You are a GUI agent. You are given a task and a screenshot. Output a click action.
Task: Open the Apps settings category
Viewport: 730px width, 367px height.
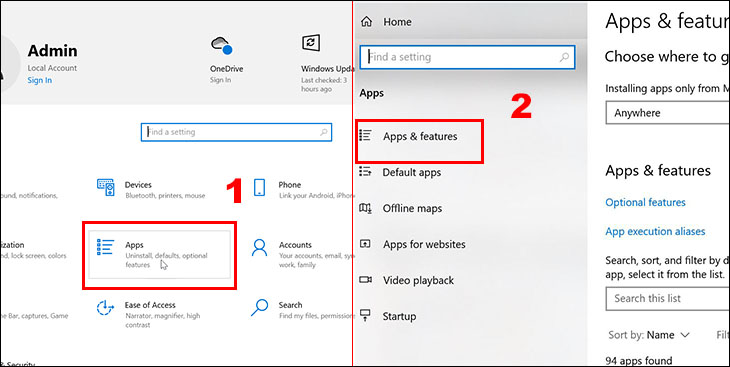(x=159, y=255)
